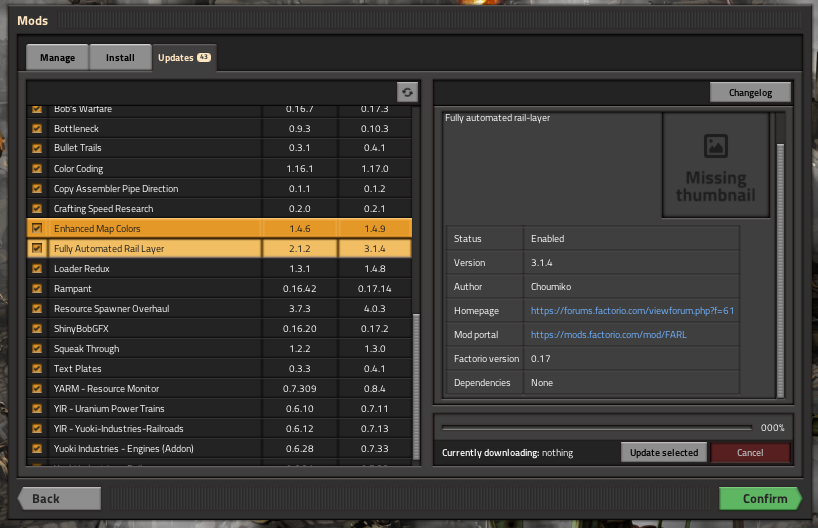This screenshot has width=818, height=528.
Task: Toggle Fully Automated Rail Layer checkbox
Action: [x=37, y=248]
